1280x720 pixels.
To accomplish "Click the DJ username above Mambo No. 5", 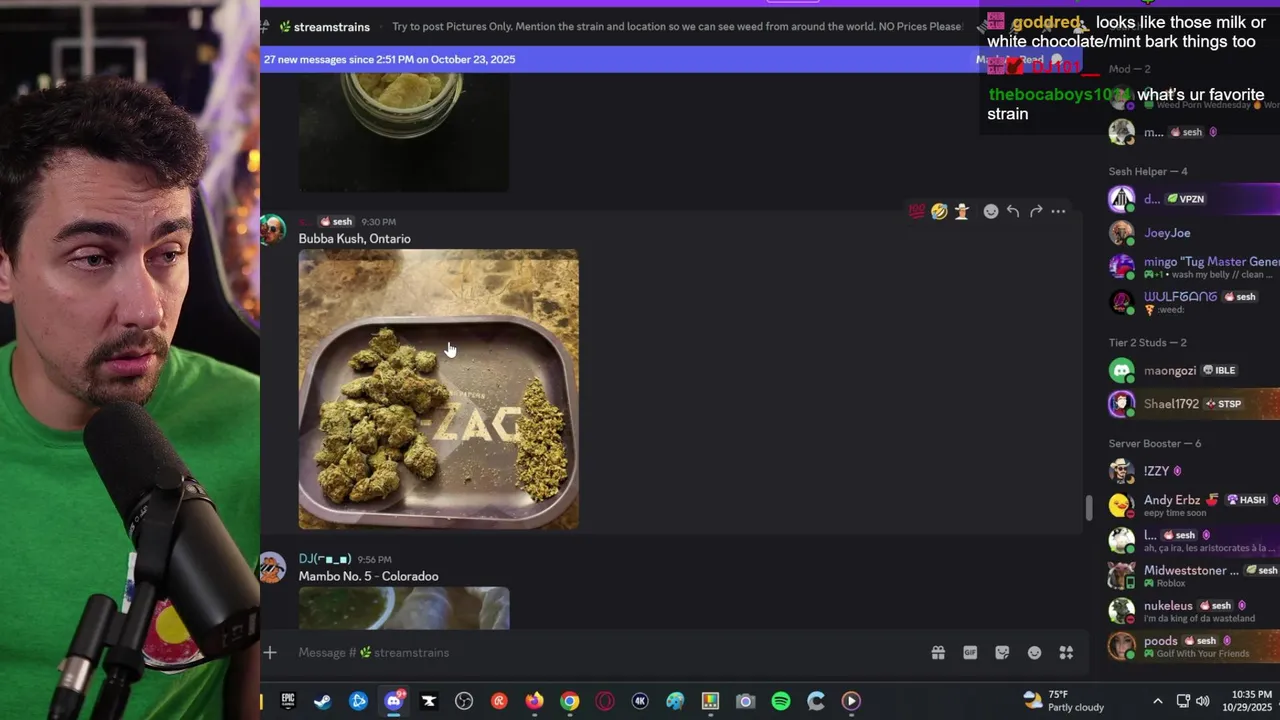I will [325, 559].
